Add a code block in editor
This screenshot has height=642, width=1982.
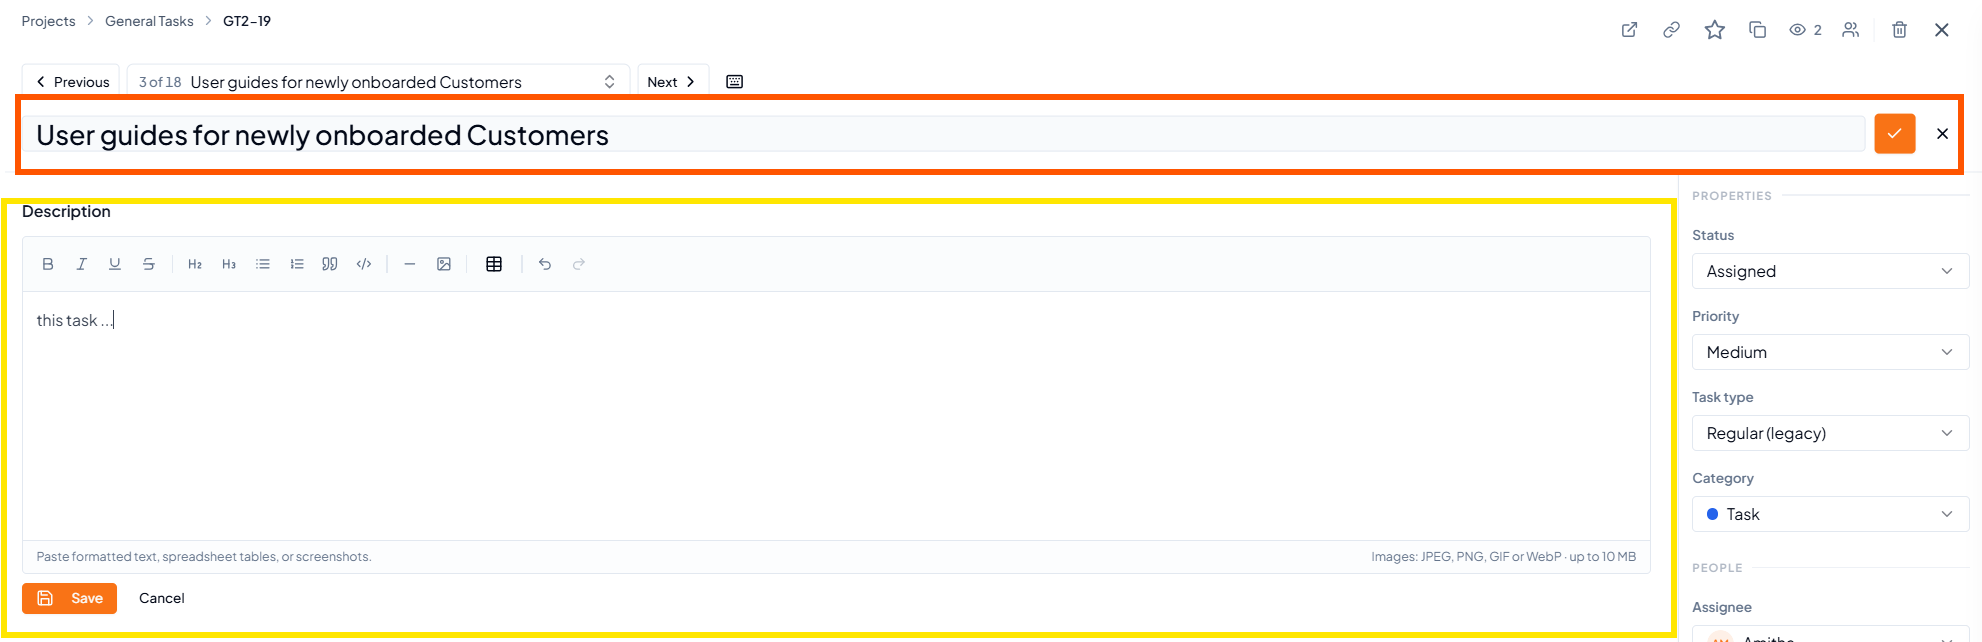click(364, 264)
